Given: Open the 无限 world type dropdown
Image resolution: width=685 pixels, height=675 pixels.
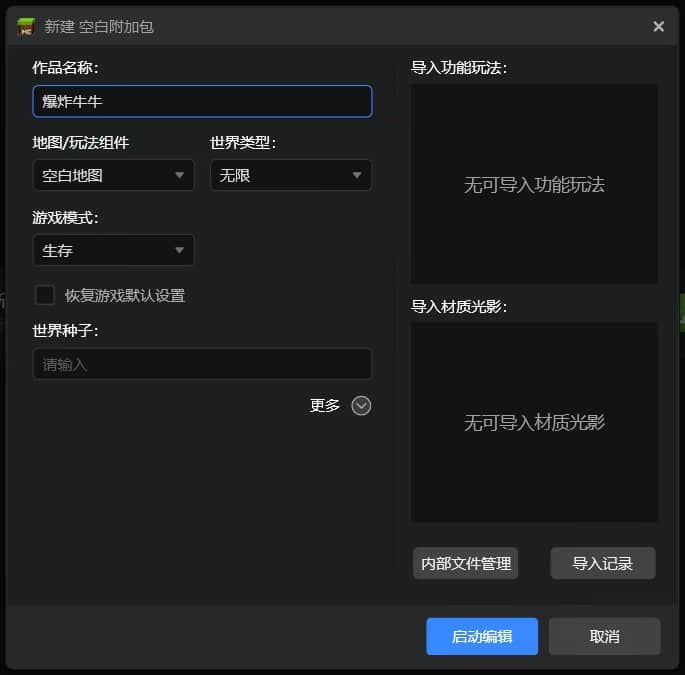Looking at the screenshot, I should pyautogui.click(x=290, y=175).
